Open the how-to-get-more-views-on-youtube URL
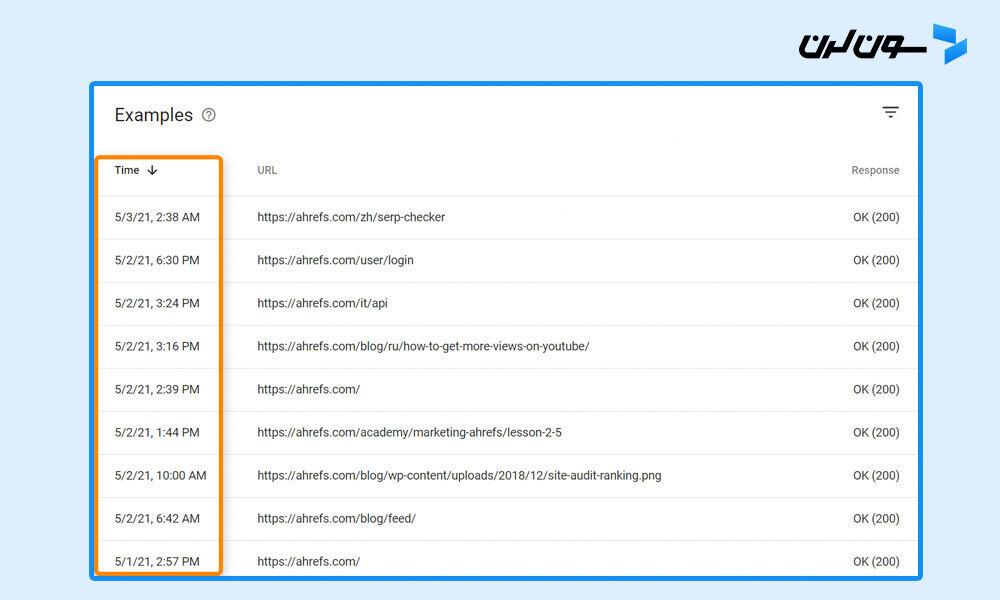 click(423, 346)
